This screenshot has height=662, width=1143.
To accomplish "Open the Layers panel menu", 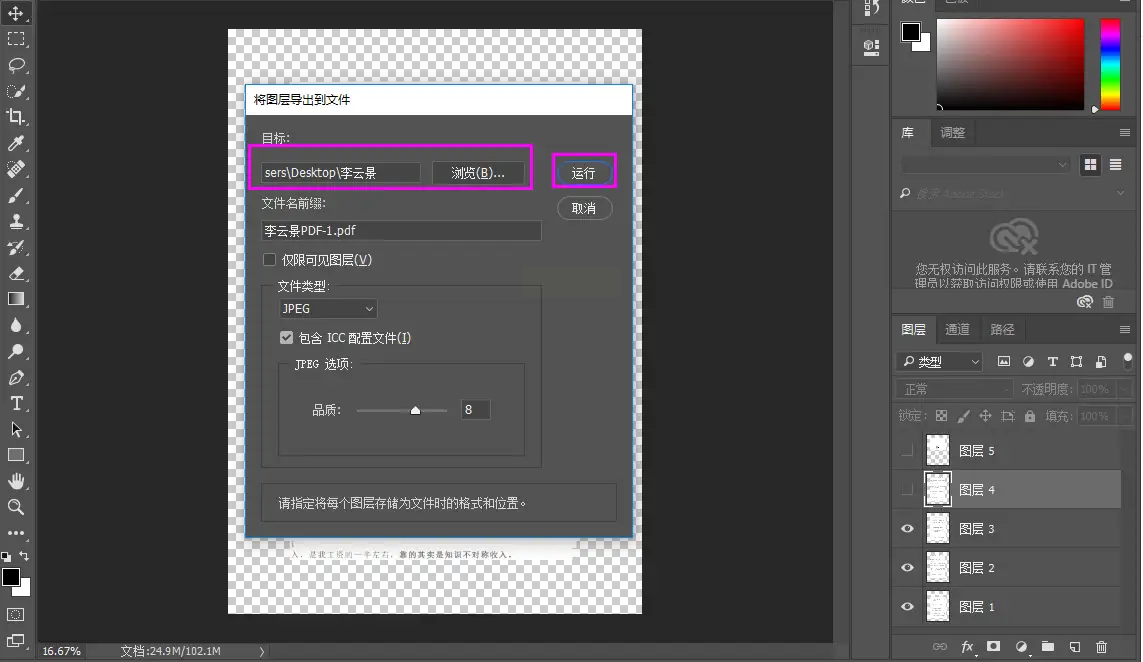I will point(1125,330).
